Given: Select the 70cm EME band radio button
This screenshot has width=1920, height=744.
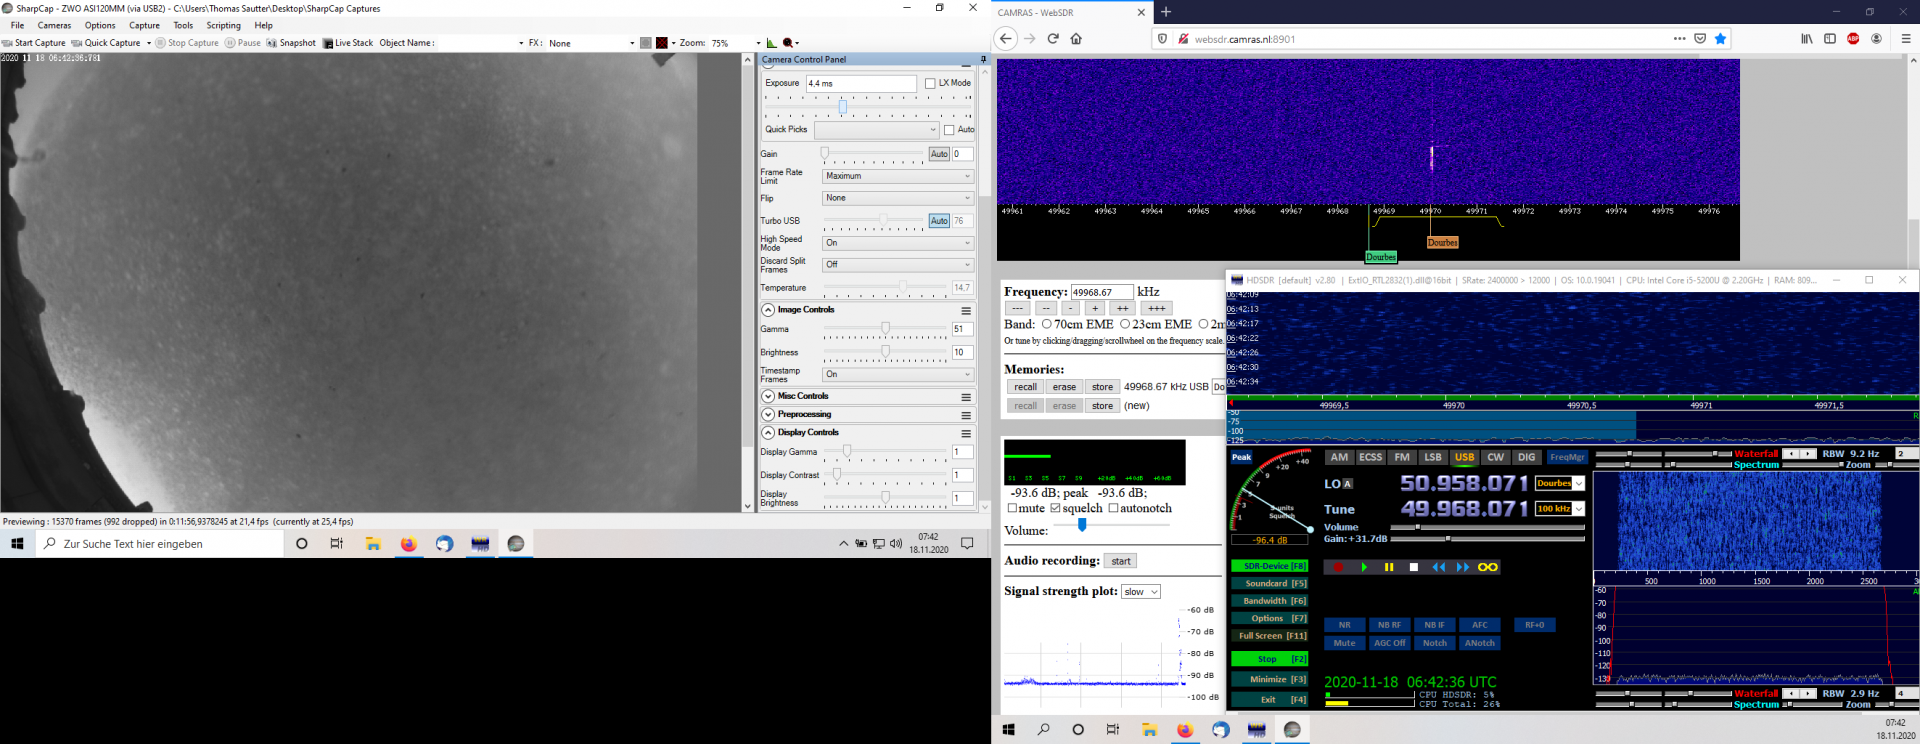Looking at the screenshot, I should 1047,324.
